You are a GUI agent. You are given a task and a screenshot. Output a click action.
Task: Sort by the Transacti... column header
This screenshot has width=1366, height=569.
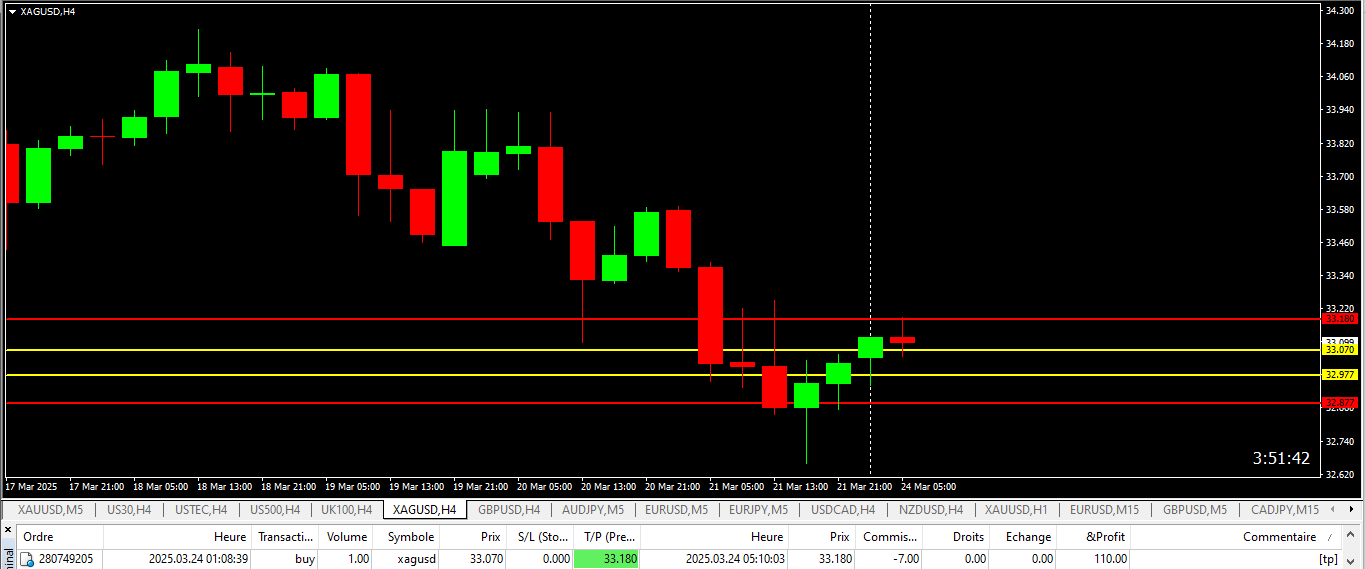286,537
